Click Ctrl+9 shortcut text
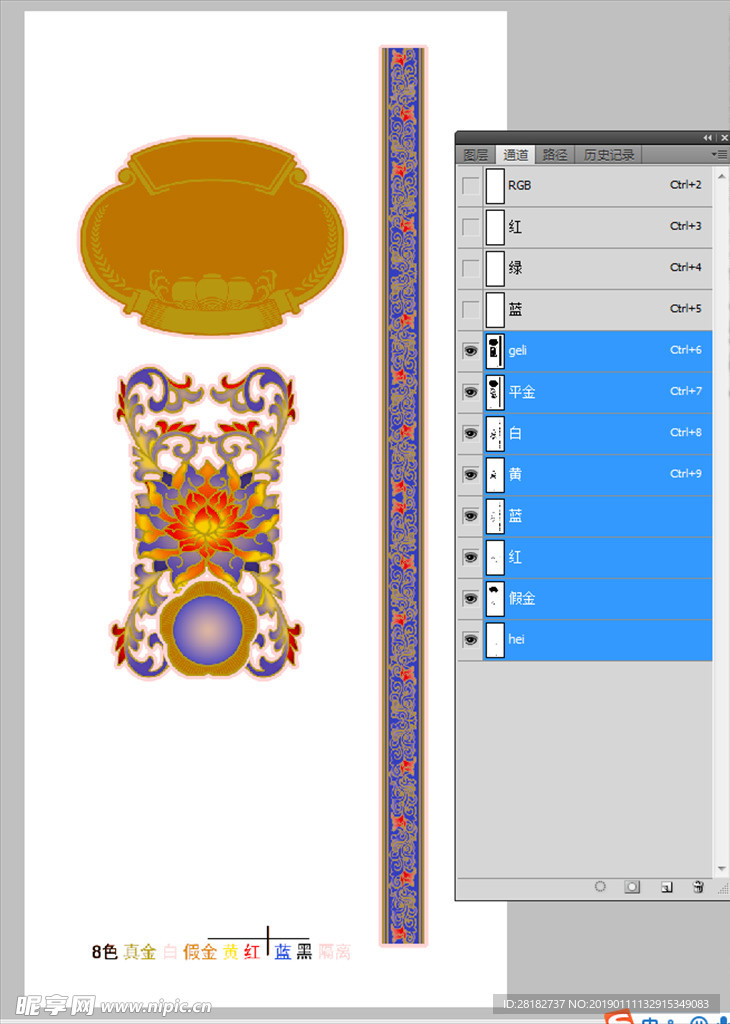The height and width of the screenshot is (1024, 730). (686, 473)
